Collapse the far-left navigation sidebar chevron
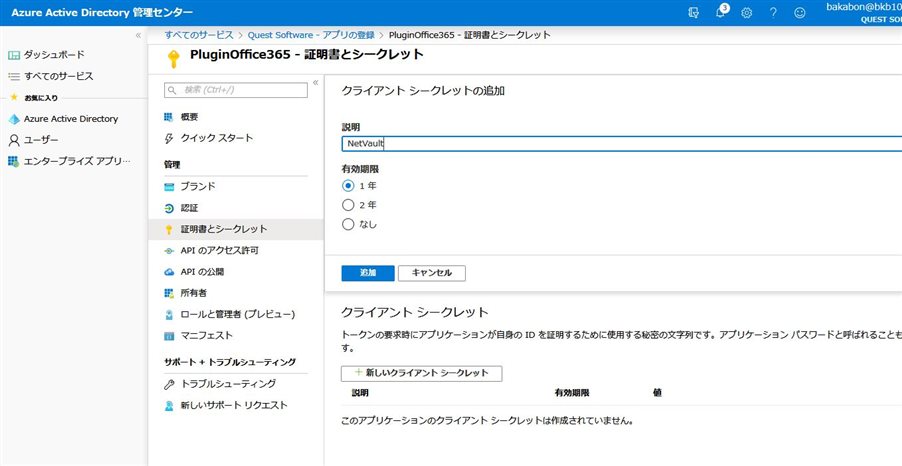Viewport: 902px width, 466px height. pyautogui.click(x=138, y=36)
